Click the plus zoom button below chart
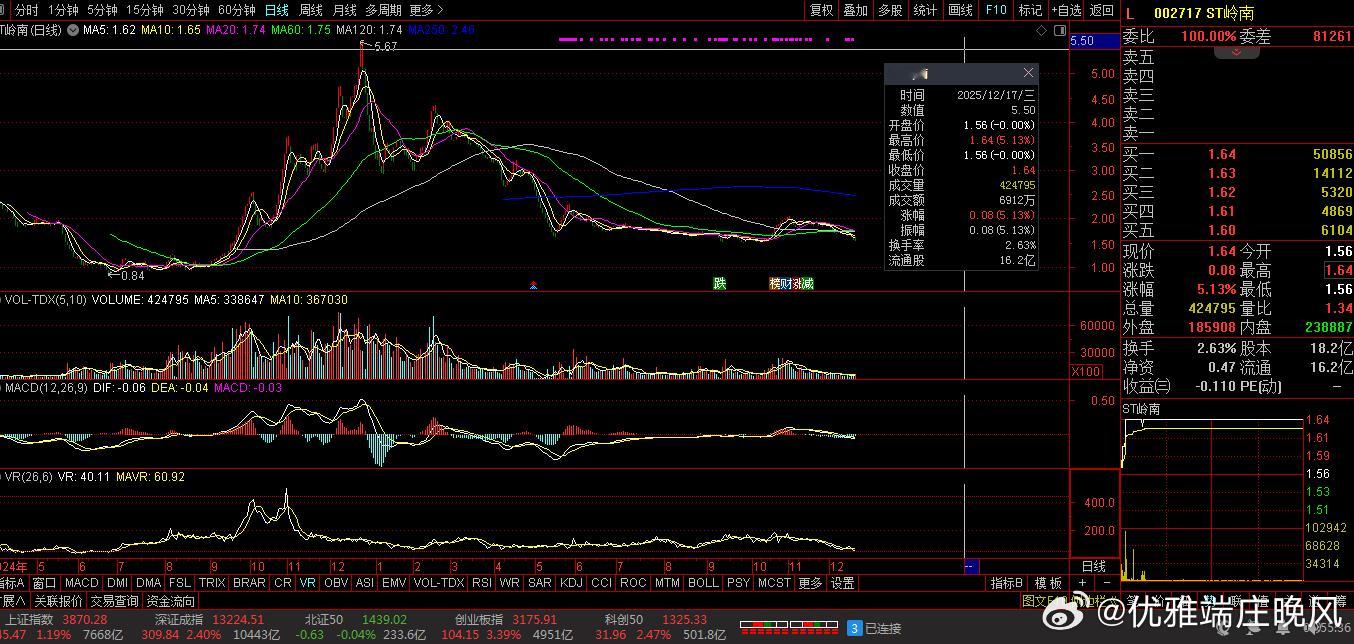This screenshot has height=644, width=1354. coord(1082,583)
